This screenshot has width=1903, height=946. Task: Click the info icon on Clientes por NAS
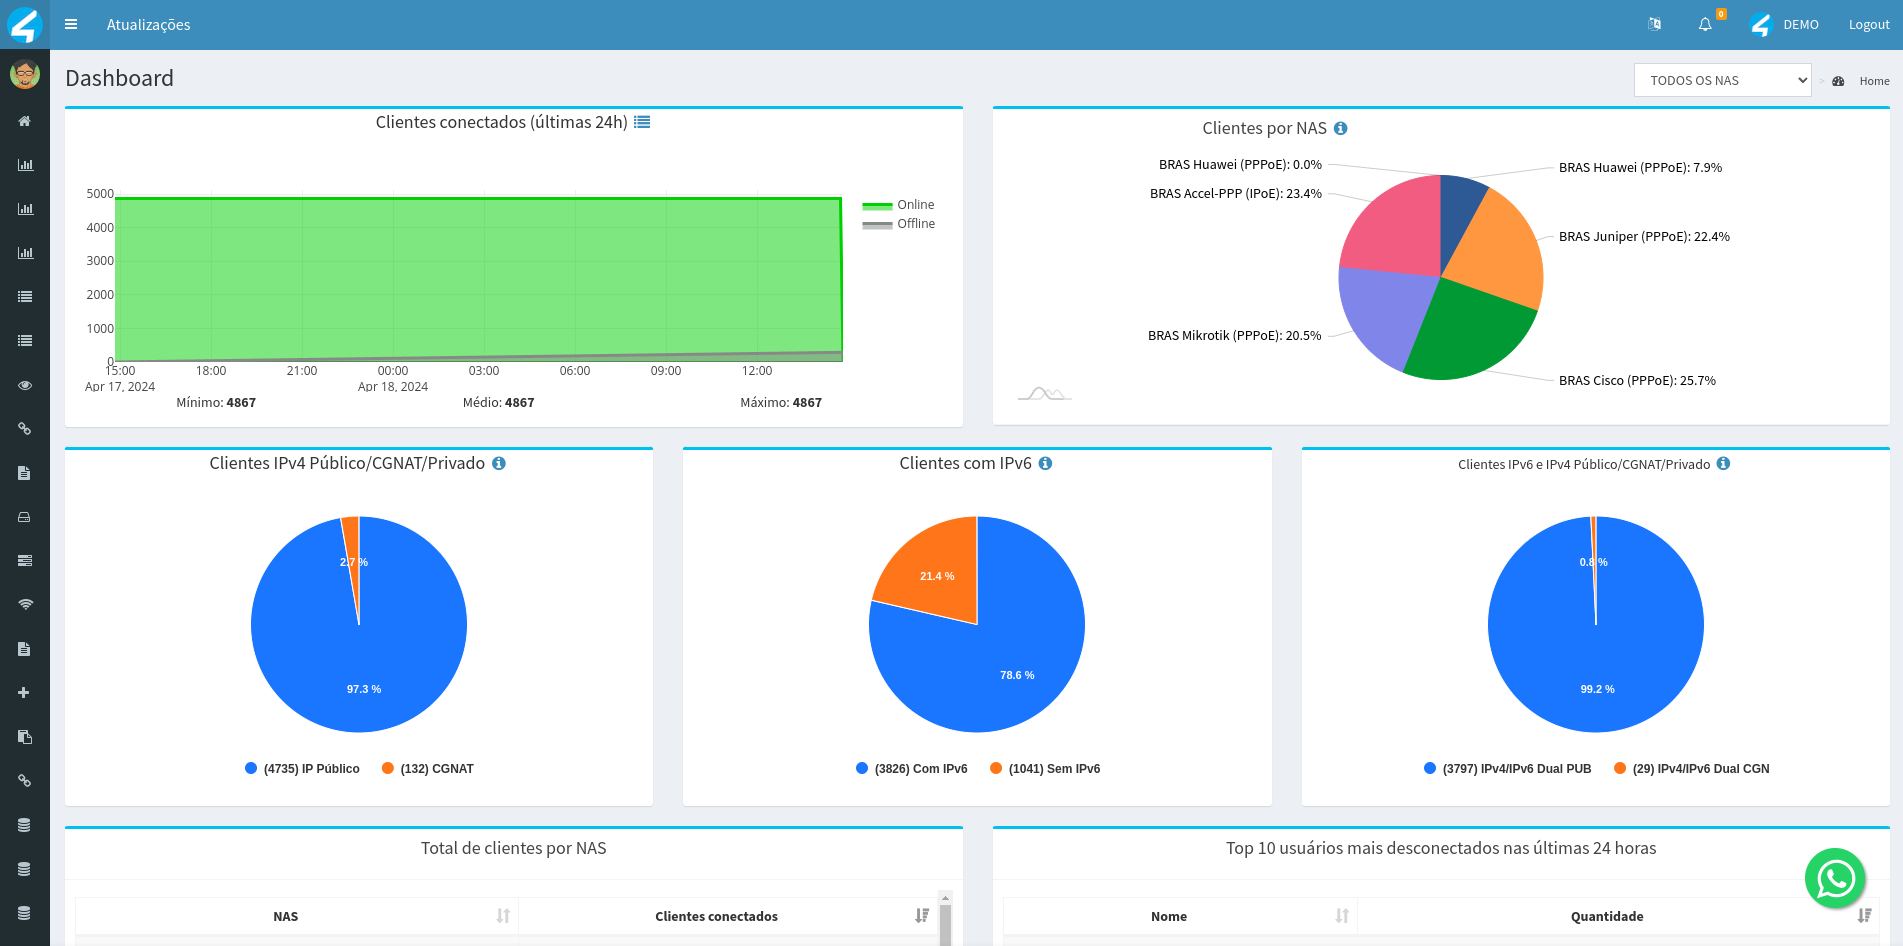(1341, 128)
